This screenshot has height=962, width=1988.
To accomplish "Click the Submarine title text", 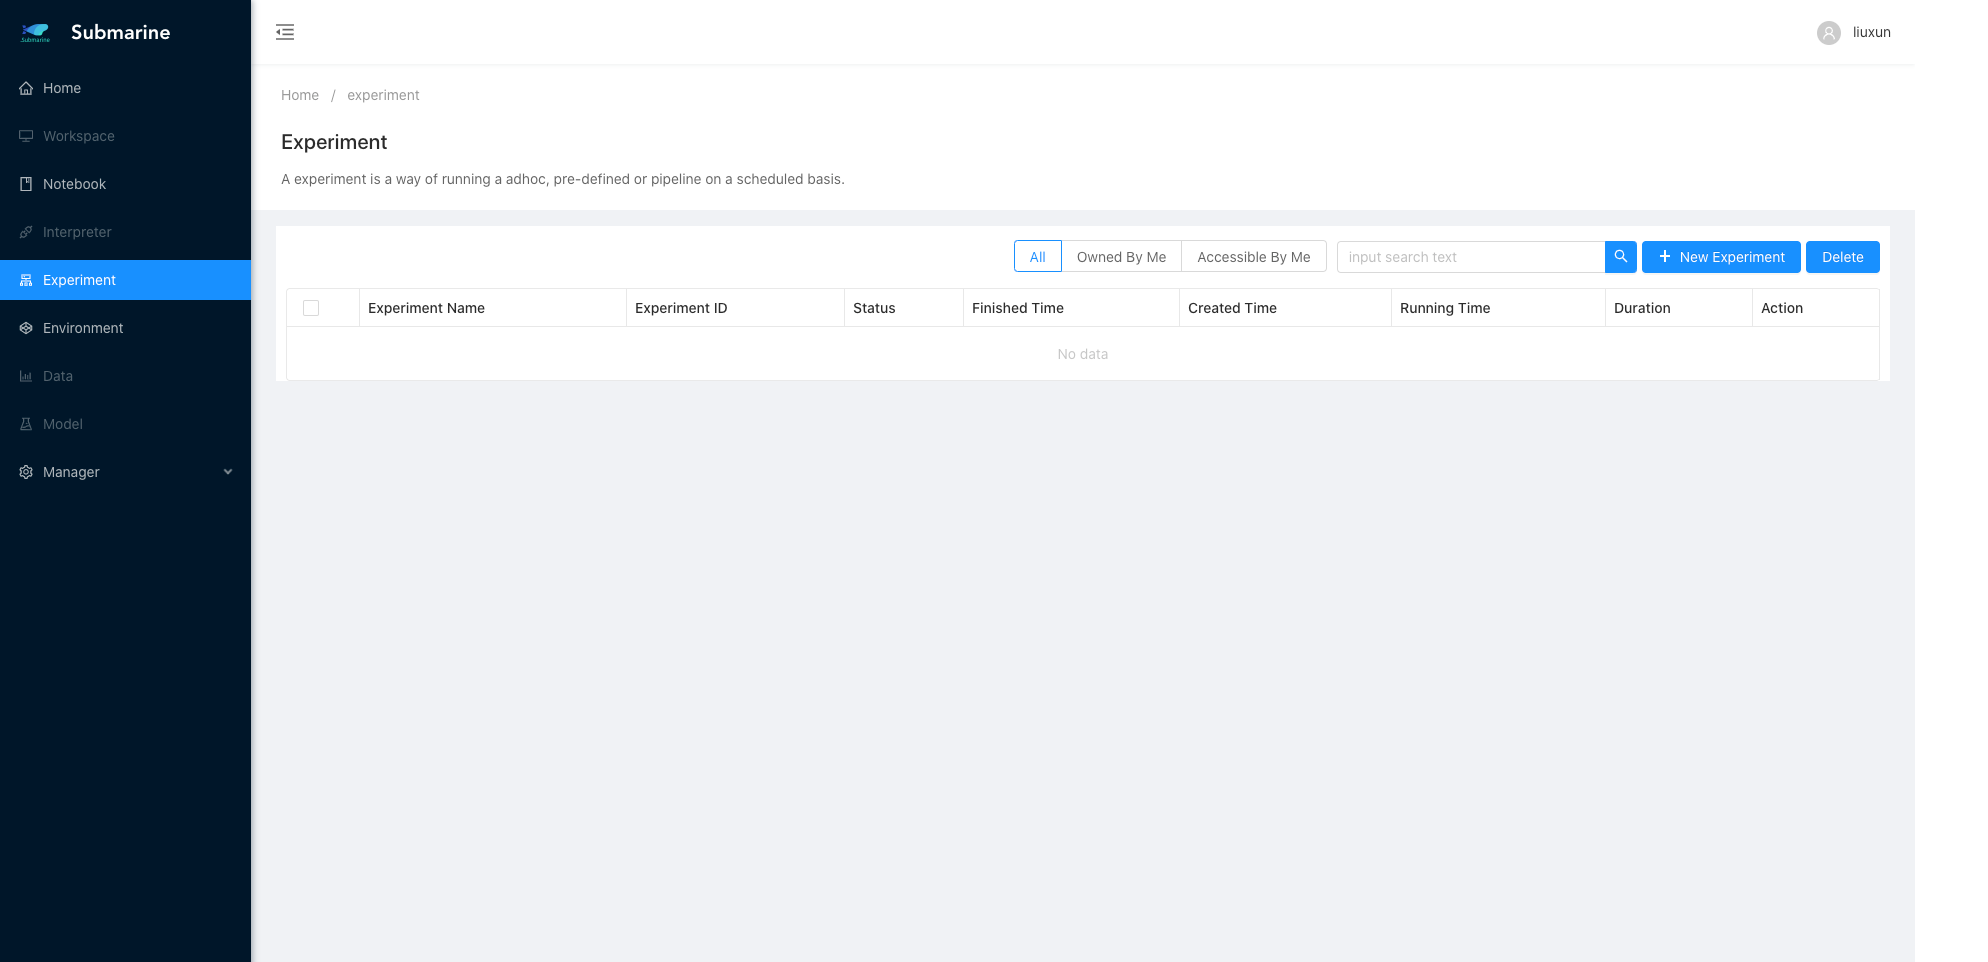I will [121, 32].
